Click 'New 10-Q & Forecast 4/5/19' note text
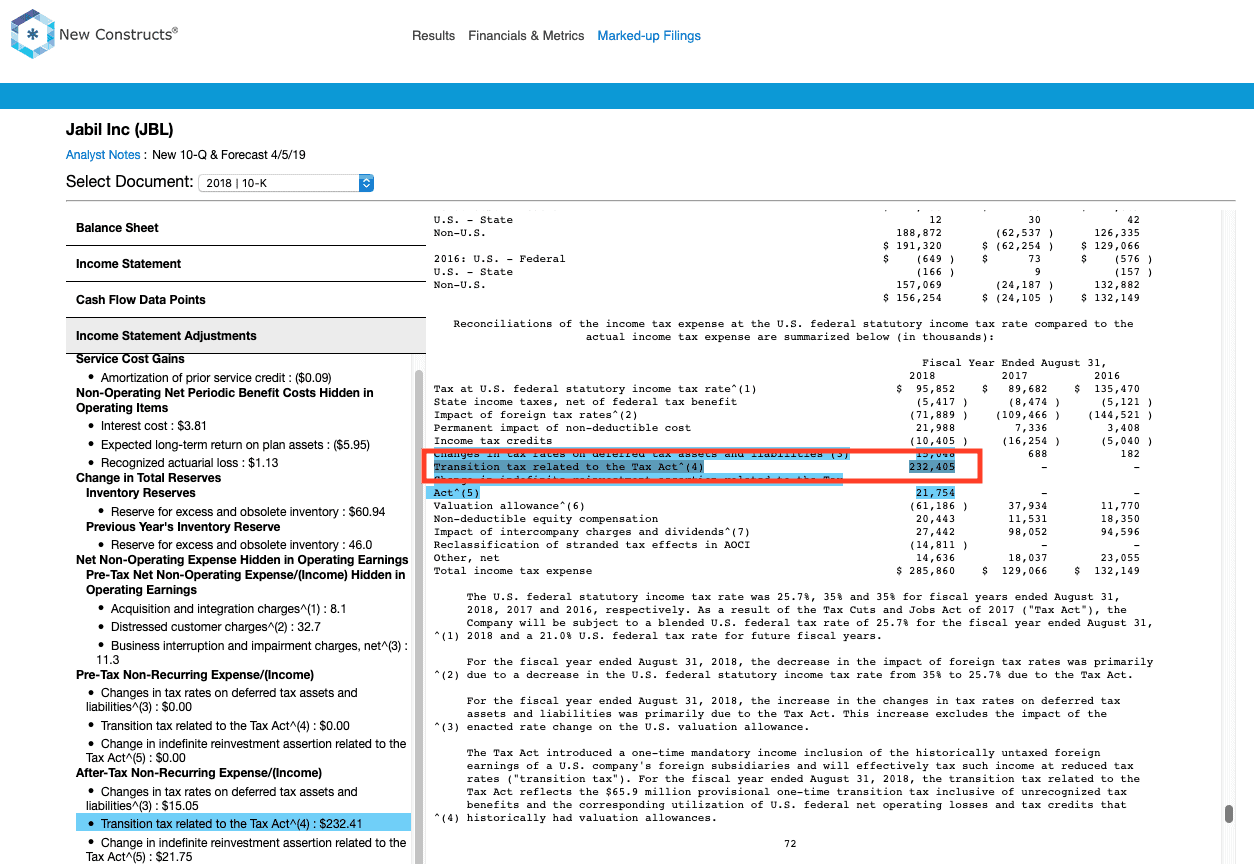Image resolution: width=1254 pixels, height=864 pixels. [229, 155]
